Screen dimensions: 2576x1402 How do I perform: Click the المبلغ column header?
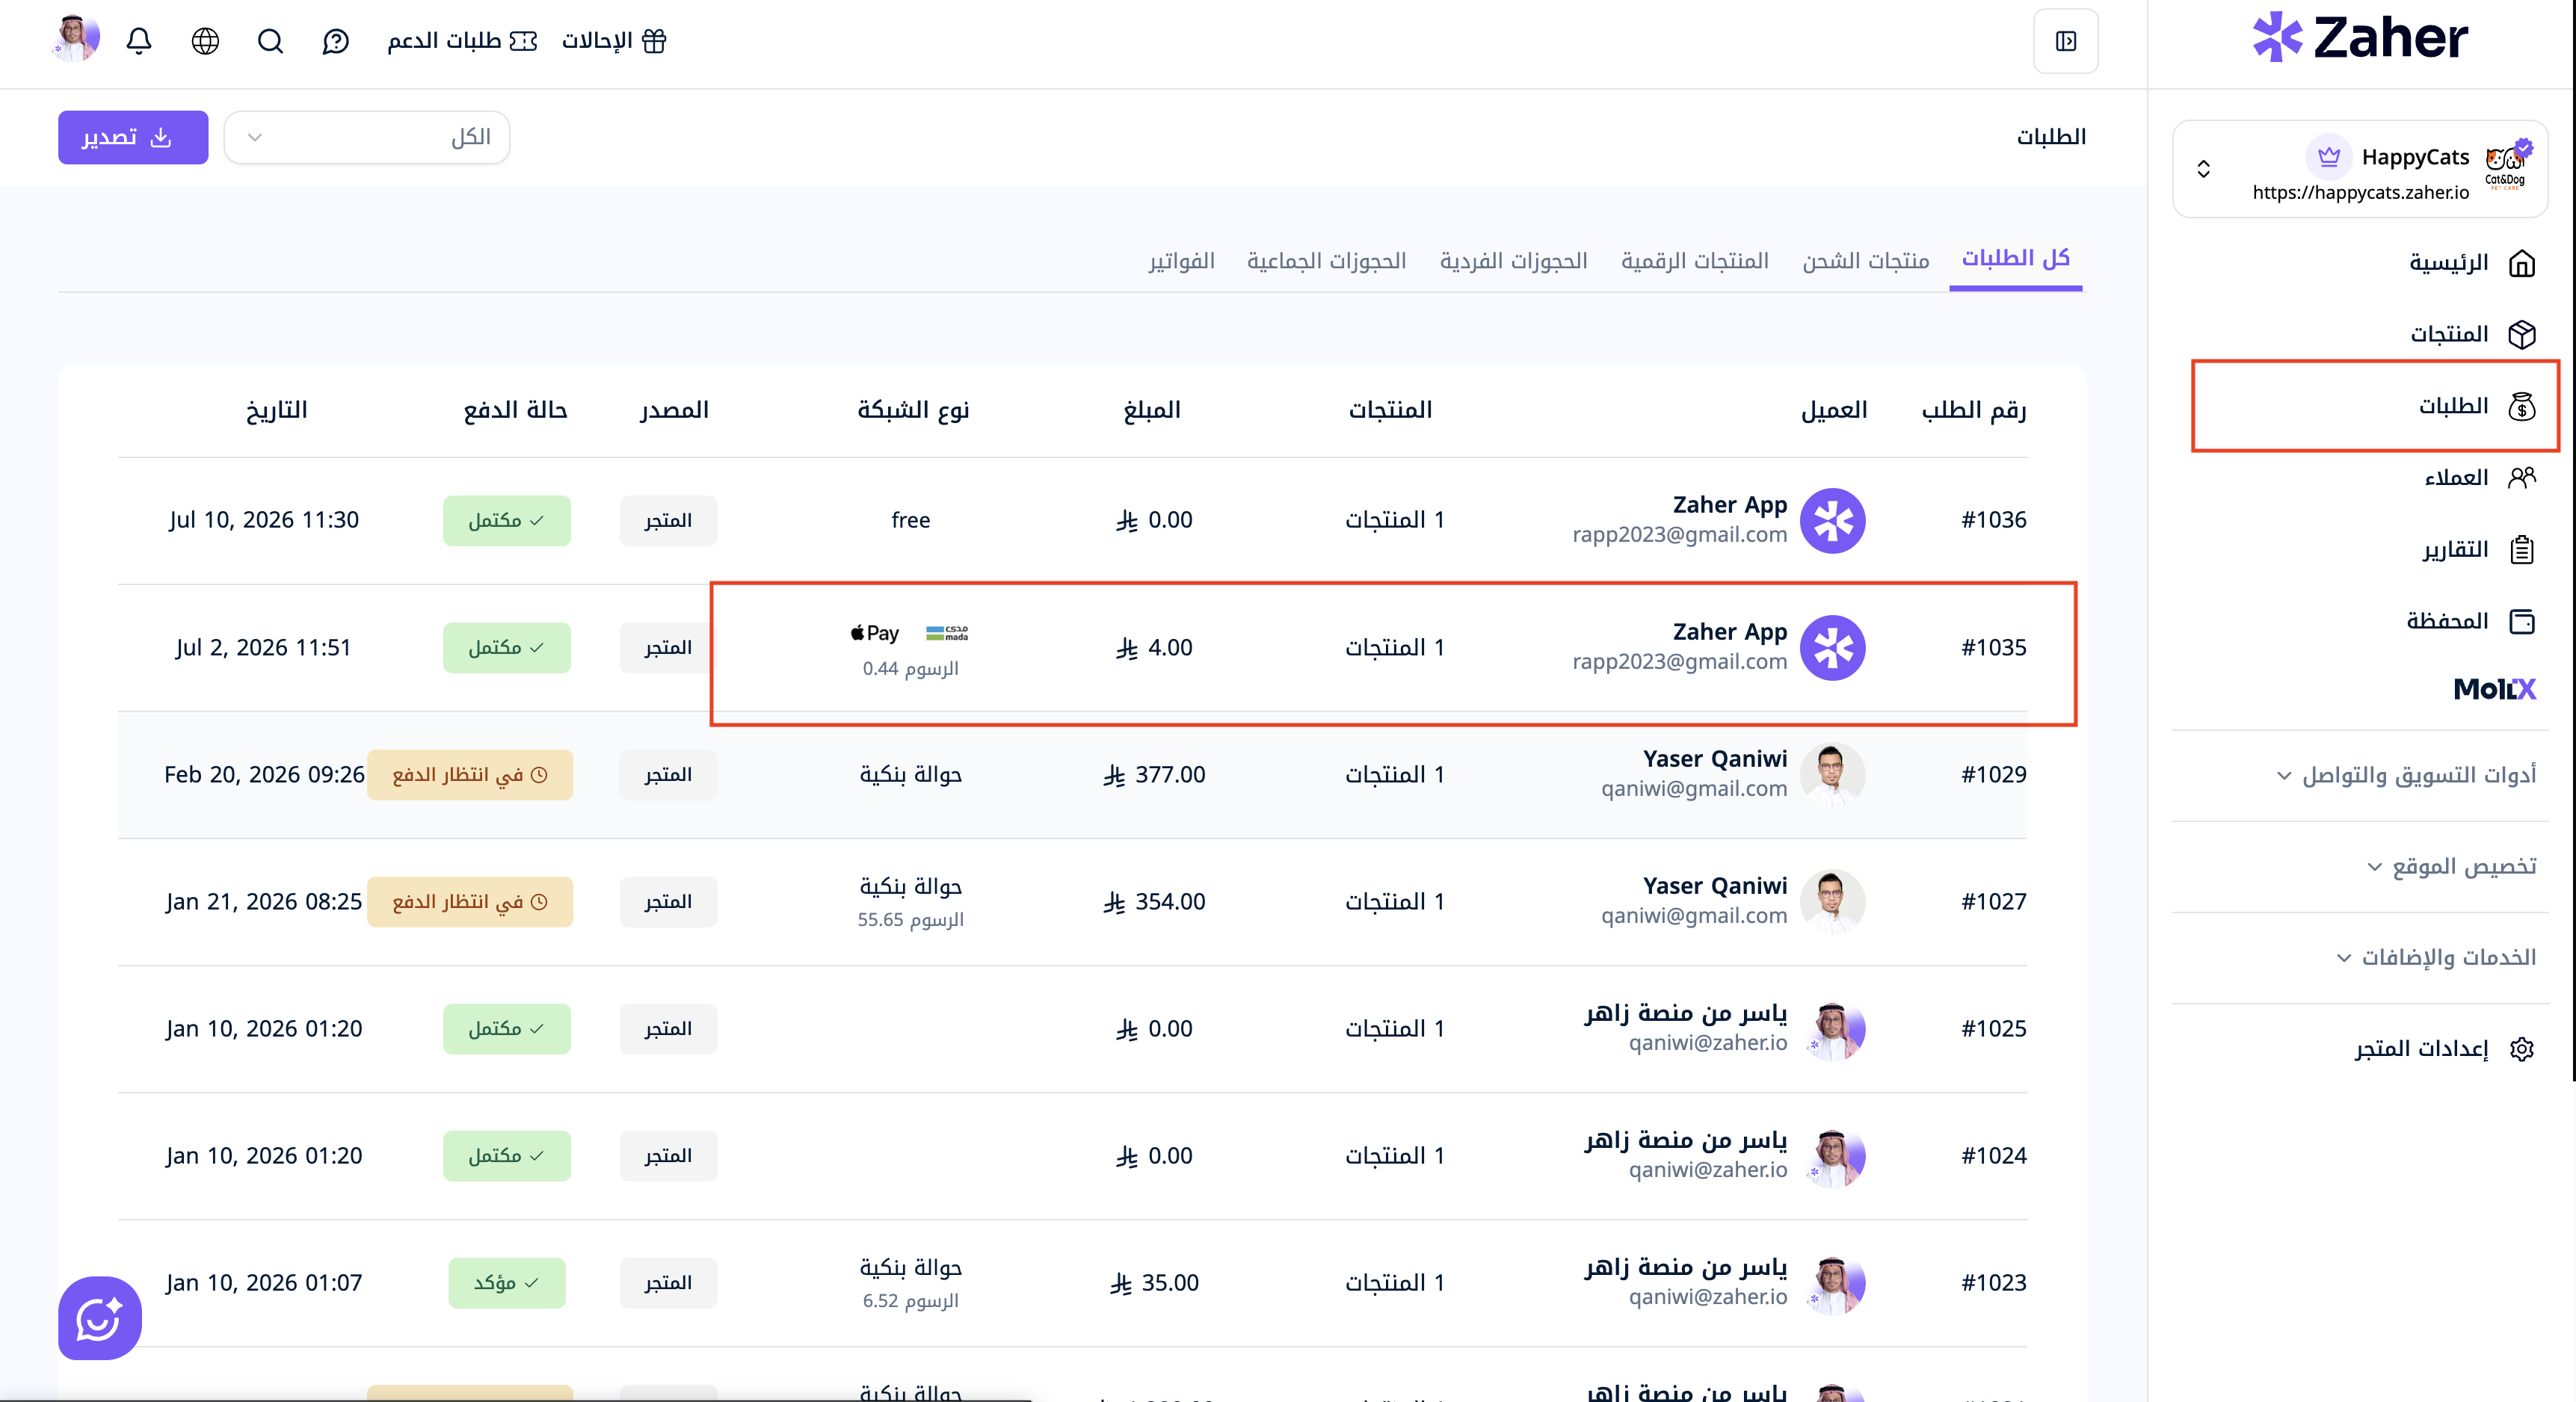pyautogui.click(x=1152, y=410)
